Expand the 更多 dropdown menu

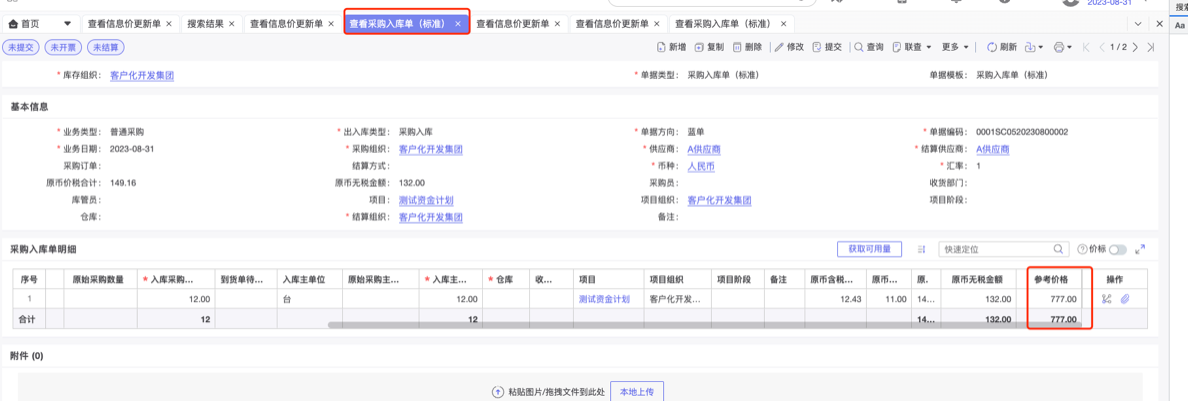tap(955, 47)
